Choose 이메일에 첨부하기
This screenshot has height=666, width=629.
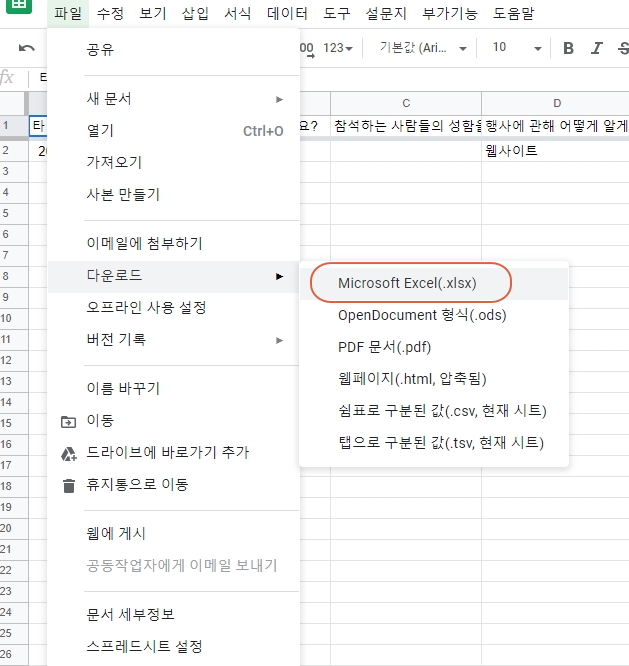tap(174, 243)
